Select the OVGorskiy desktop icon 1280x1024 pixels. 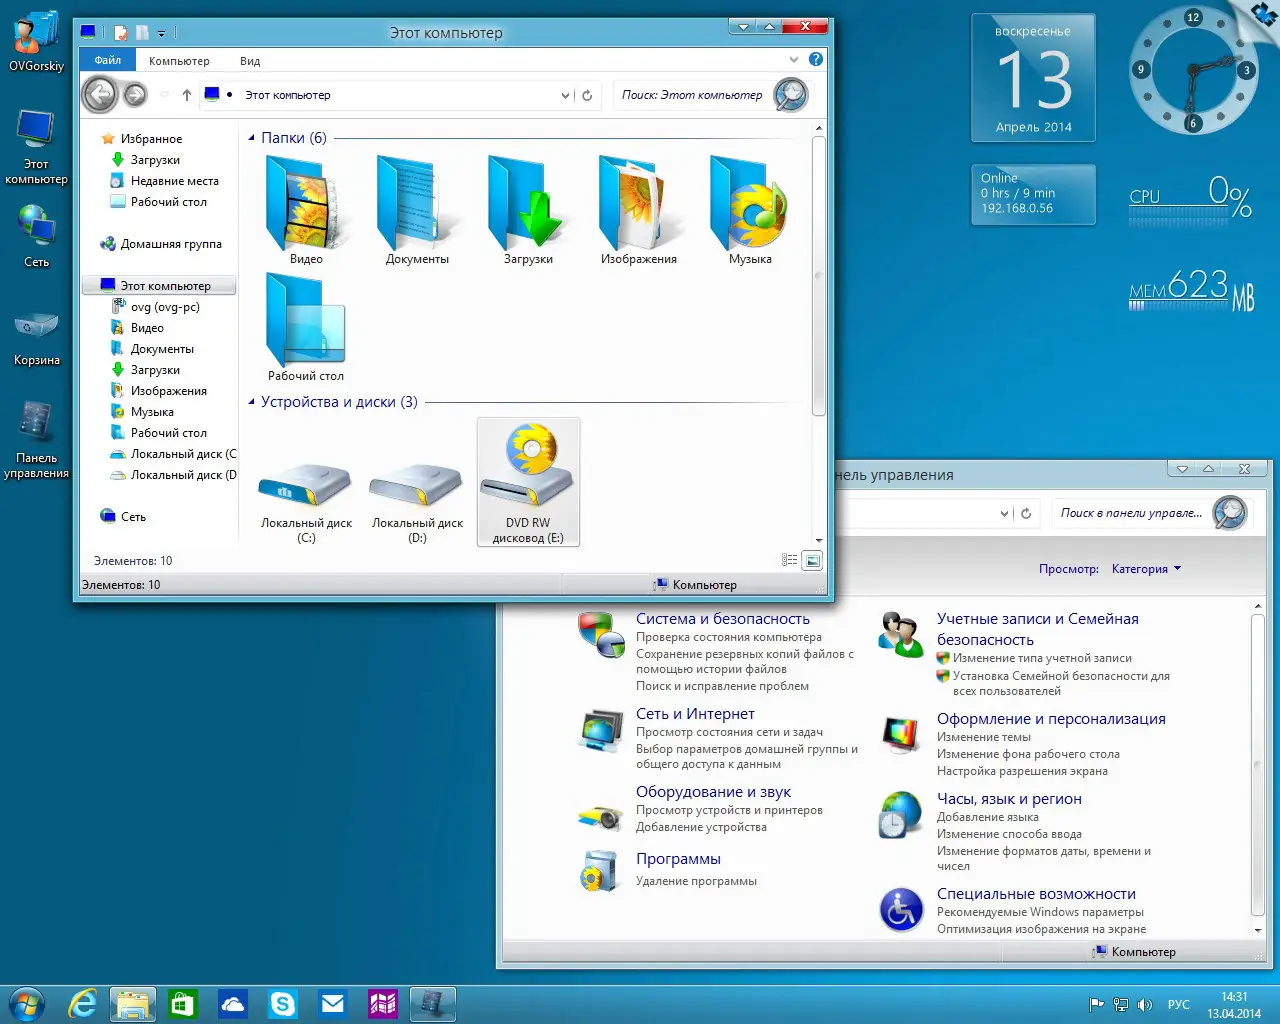(x=36, y=42)
